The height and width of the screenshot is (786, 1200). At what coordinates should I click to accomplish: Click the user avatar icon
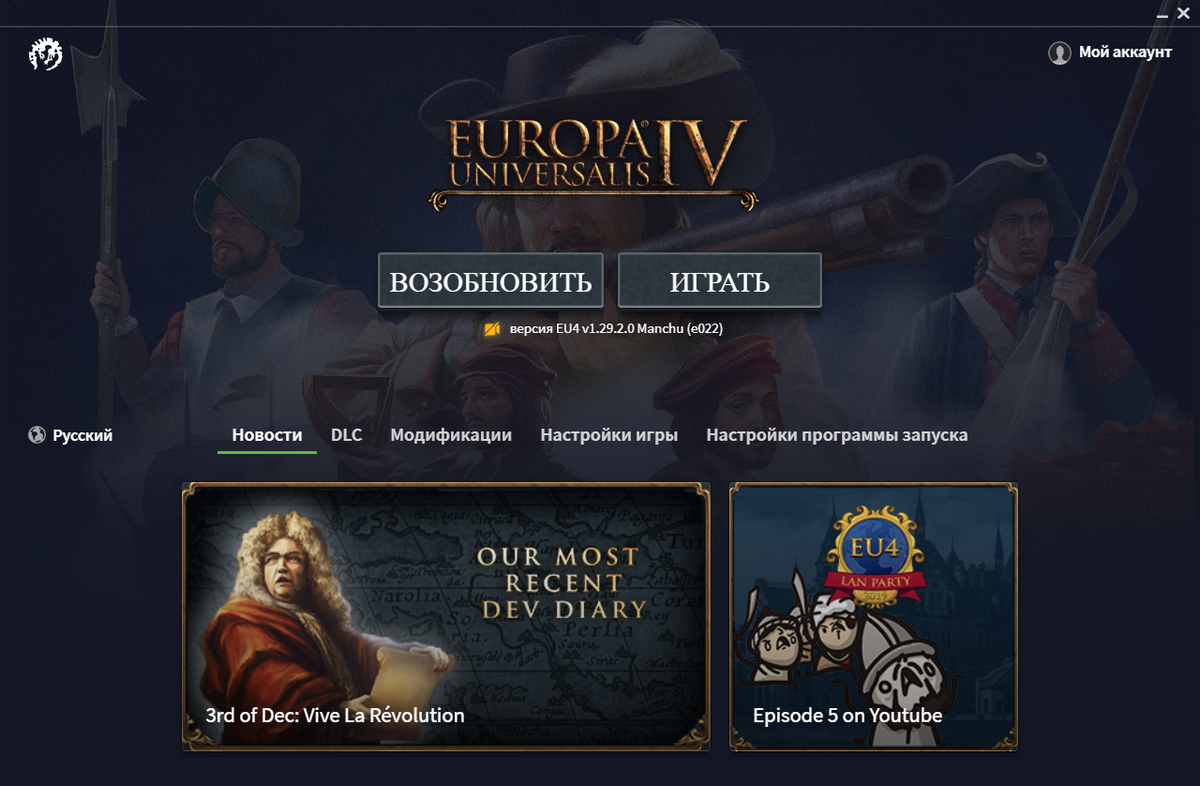coord(1060,53)
